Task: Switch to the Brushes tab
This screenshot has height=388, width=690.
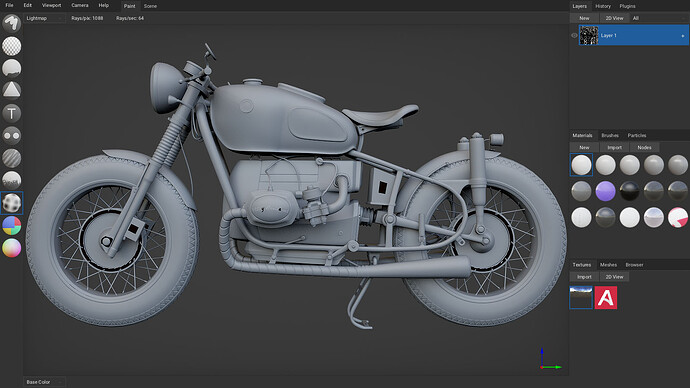Action: coord(610,135)
